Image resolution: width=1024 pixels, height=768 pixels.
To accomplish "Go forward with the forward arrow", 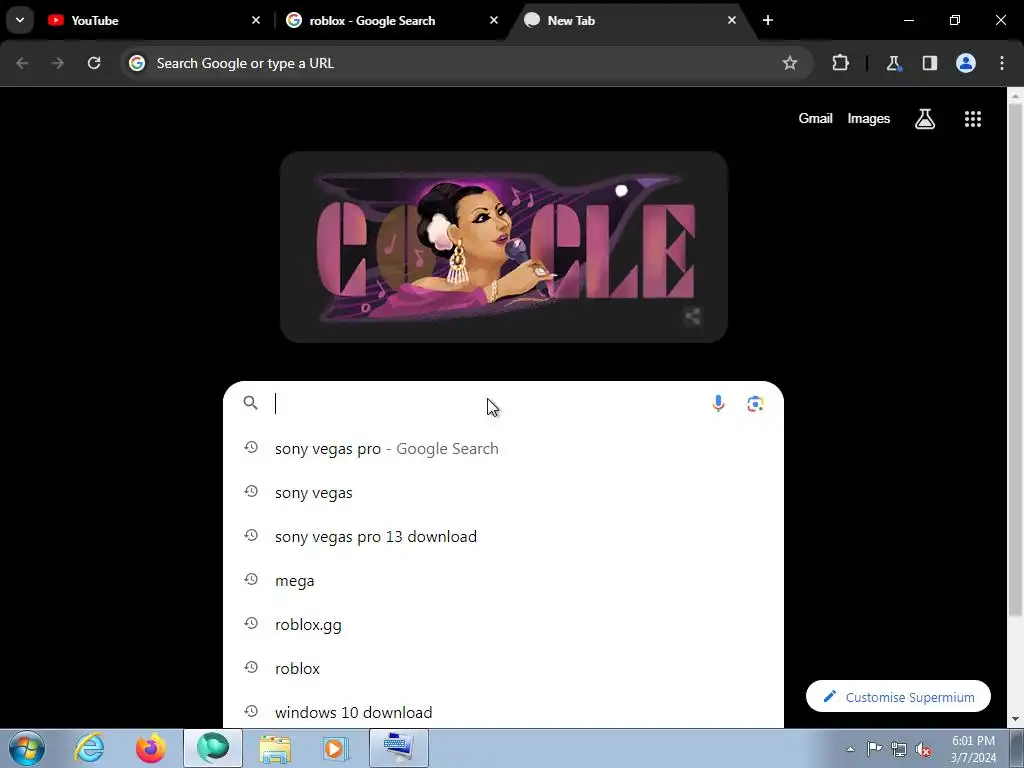I will 58,63.
